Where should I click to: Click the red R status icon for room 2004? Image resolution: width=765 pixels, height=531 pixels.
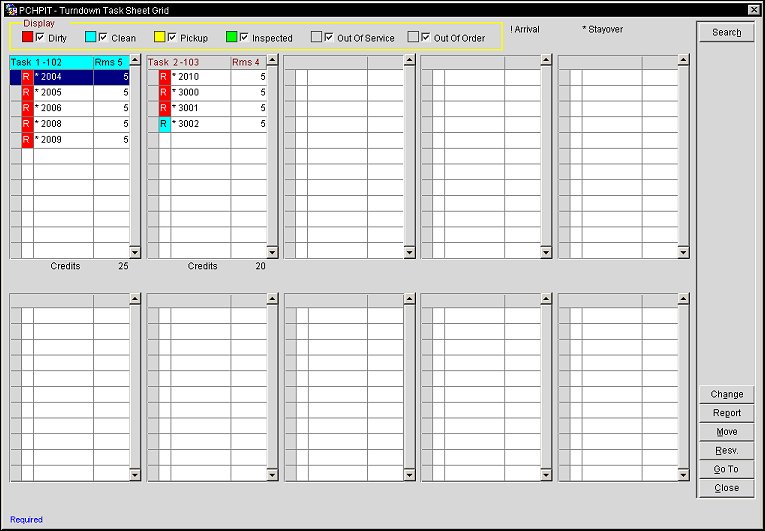pyautogui.click(x=27, y=77)
